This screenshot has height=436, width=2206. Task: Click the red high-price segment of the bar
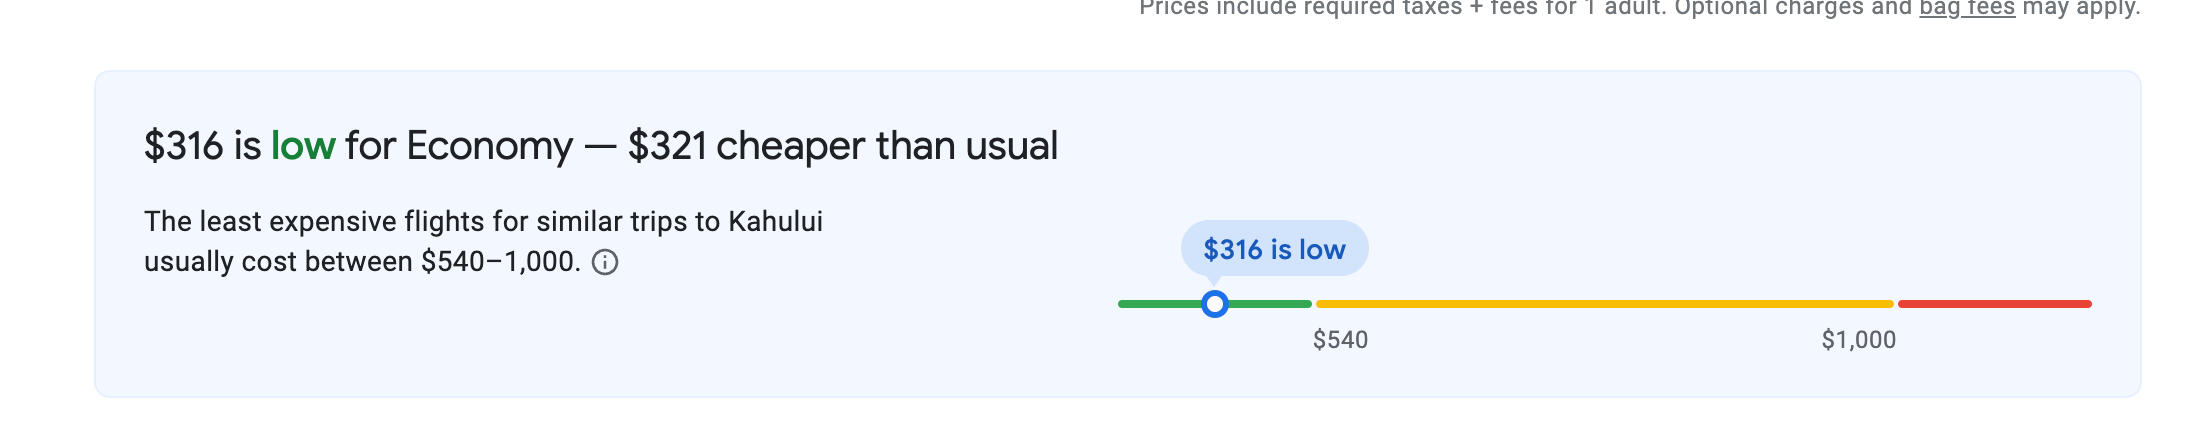tap(1994, 304)
